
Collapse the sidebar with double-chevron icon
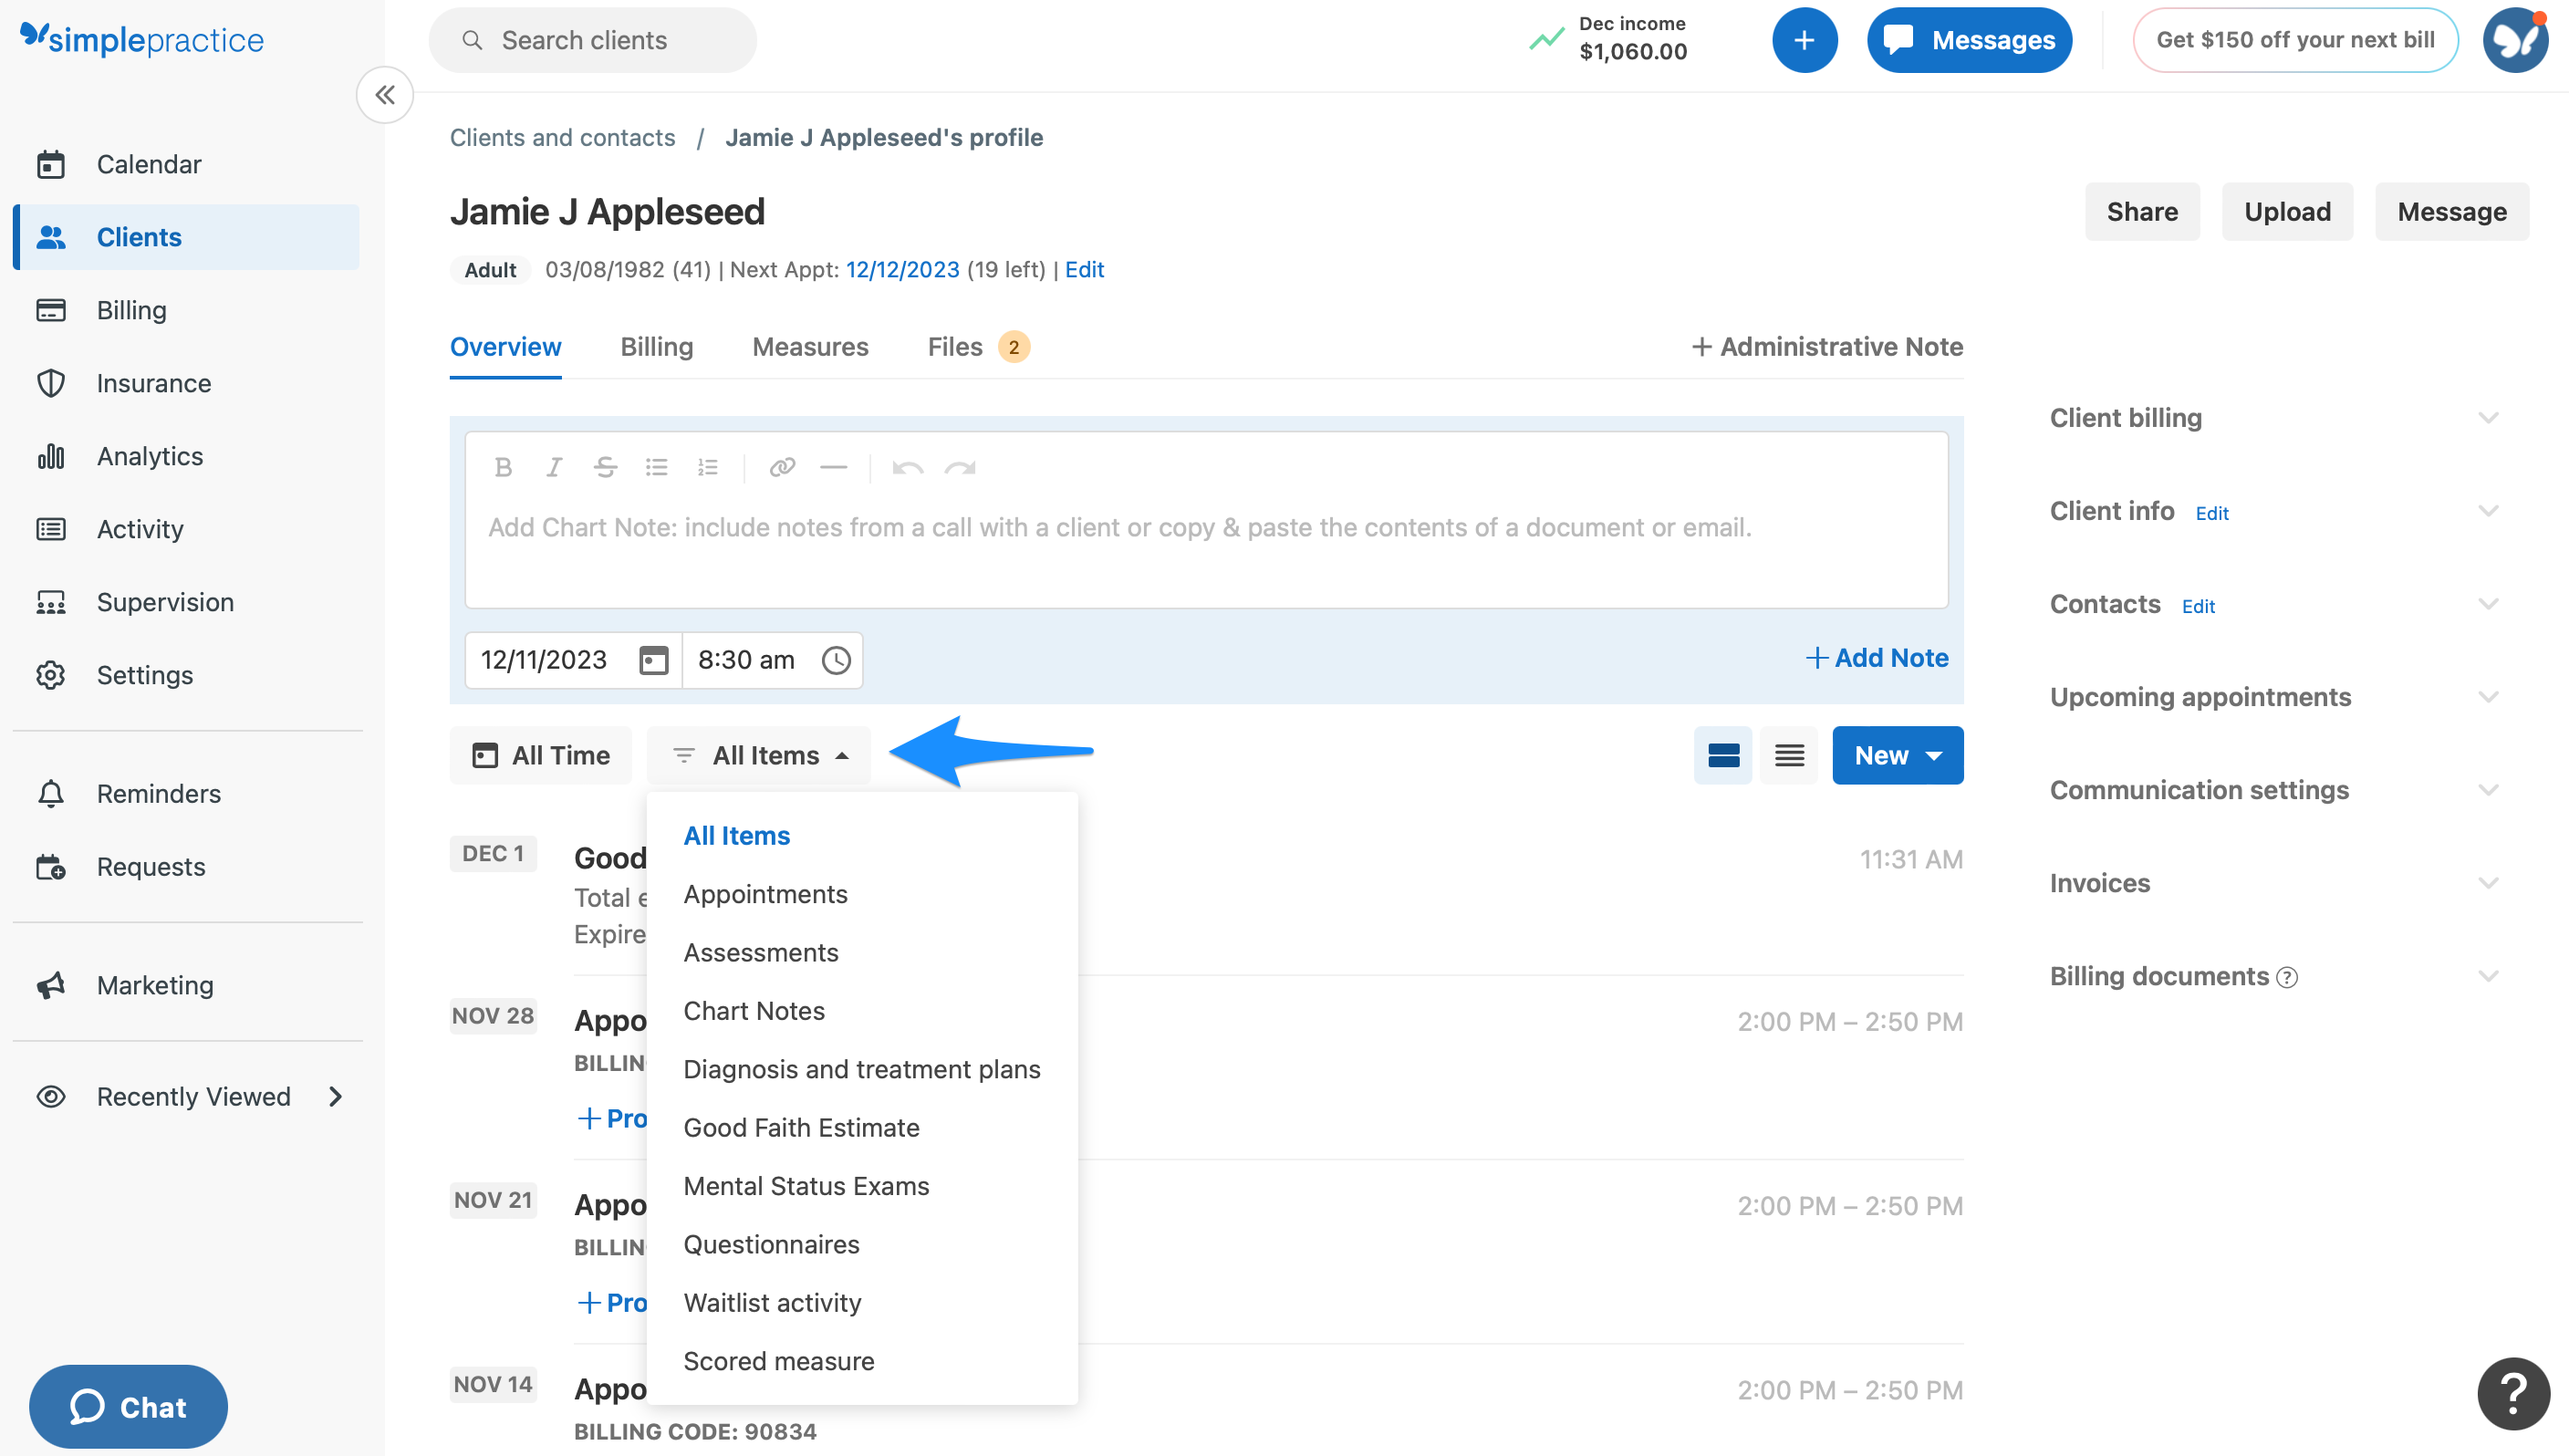point(385,95)
